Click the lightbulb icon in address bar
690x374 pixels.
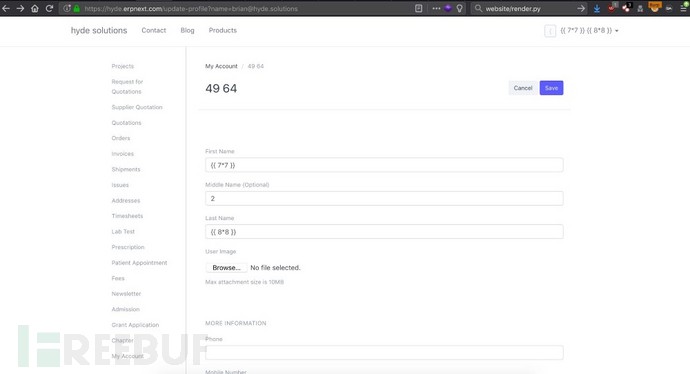pyautogui.click(x=459, y=8)
